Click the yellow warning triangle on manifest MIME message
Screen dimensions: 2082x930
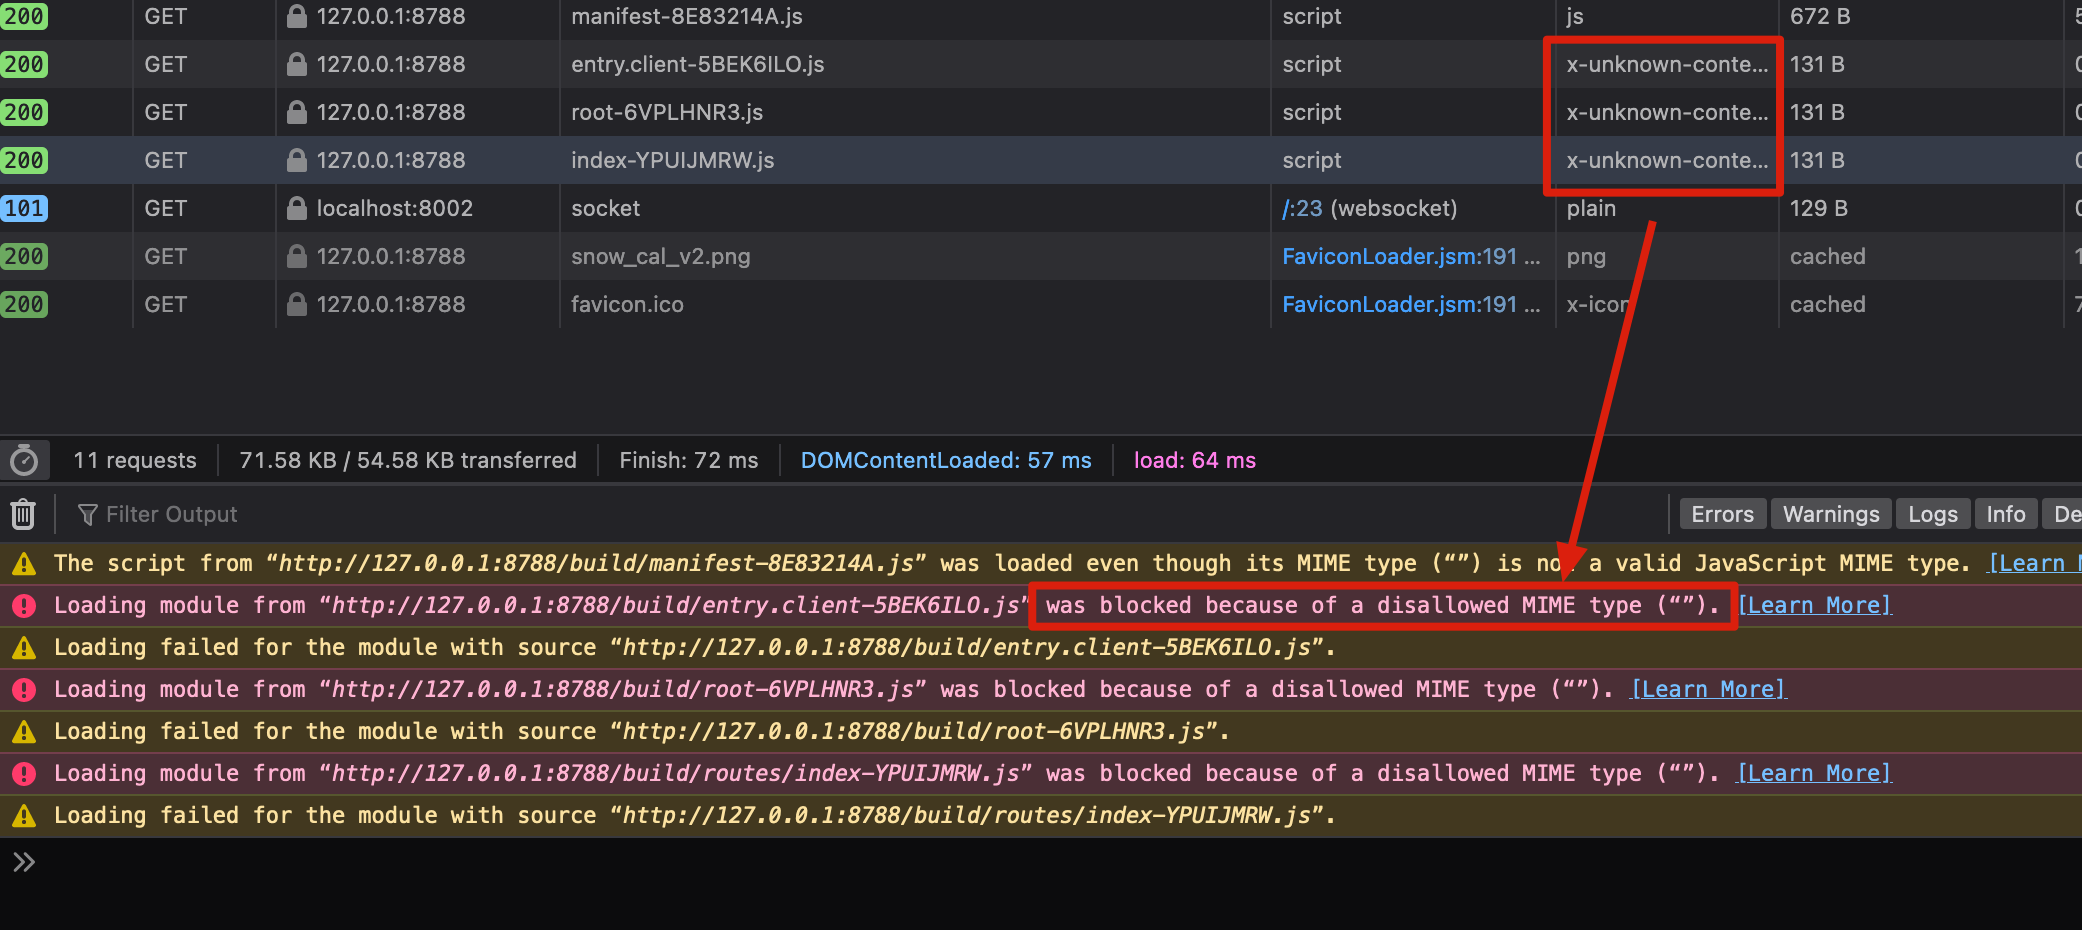[24, 563]
